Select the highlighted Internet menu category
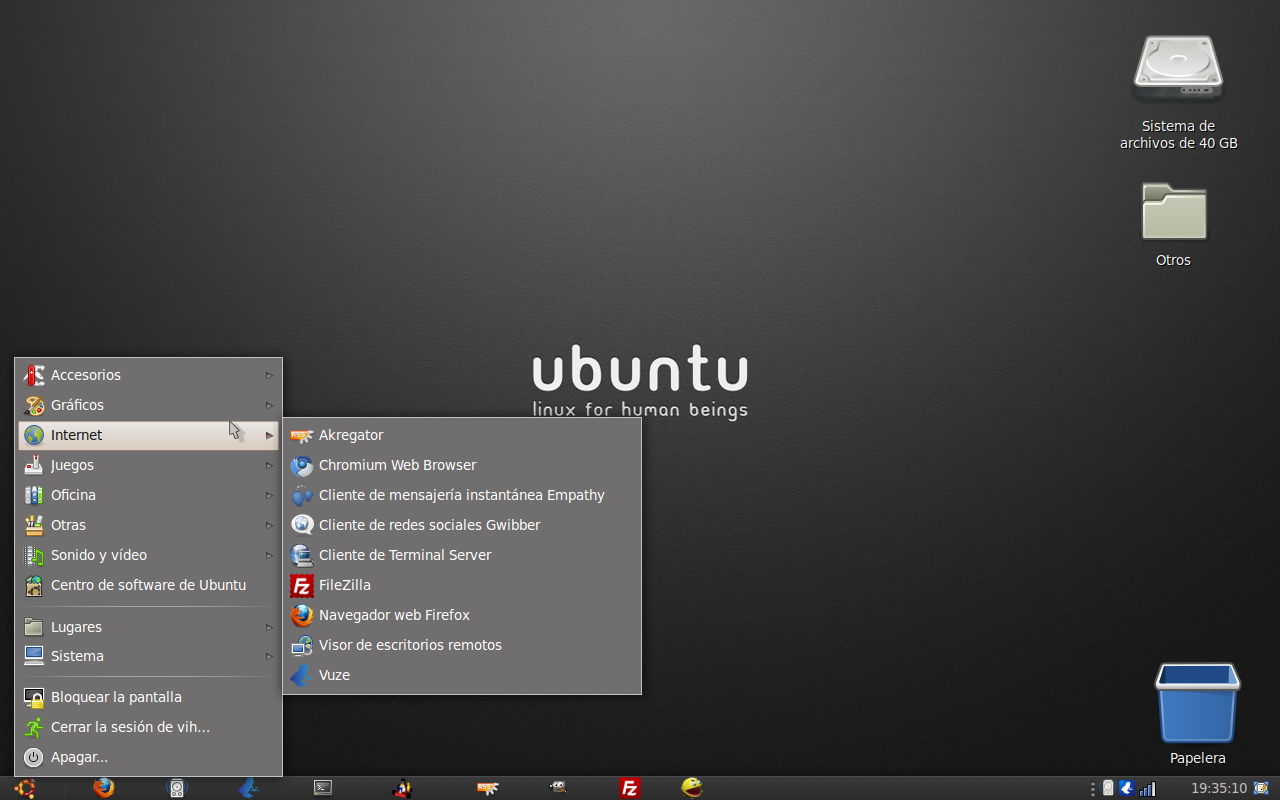 tap(148, 435)
